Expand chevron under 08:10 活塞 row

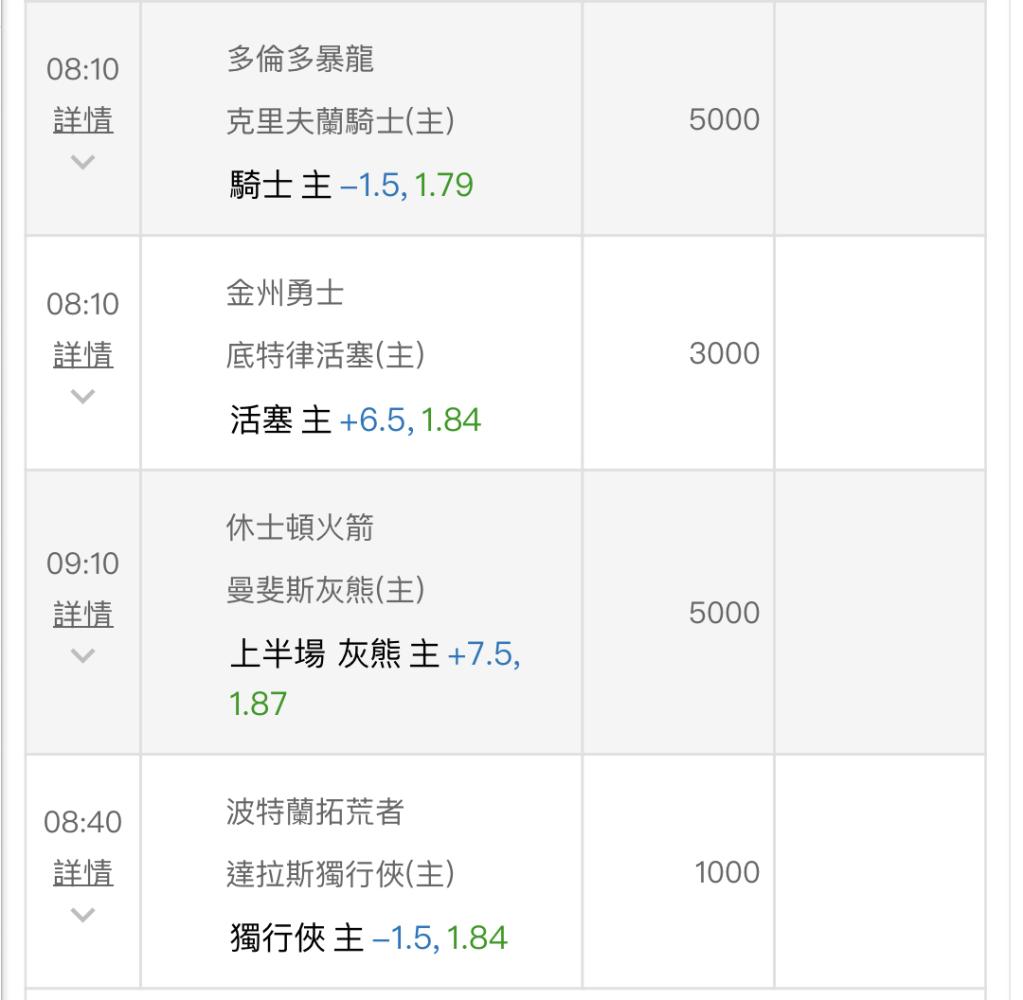point(83,396)
